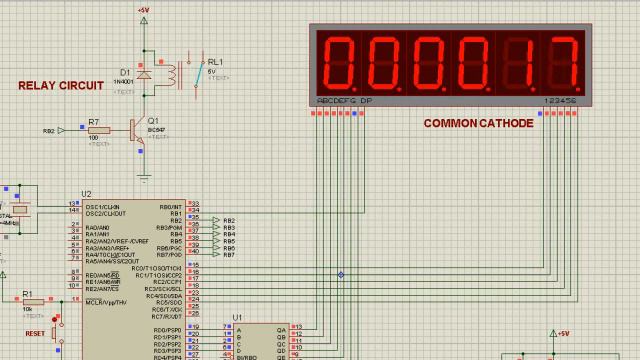Select the Q1 BC547 transistor symbol
This screenshot has height=360, width=640.
pos(138,131)
